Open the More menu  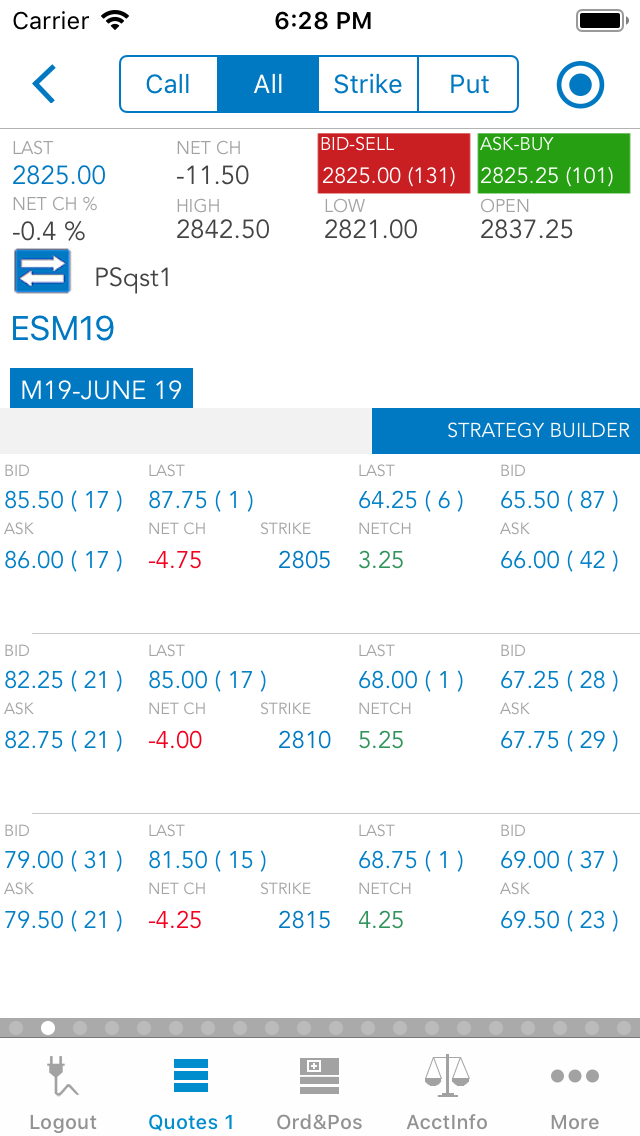tap(575, 1092)
